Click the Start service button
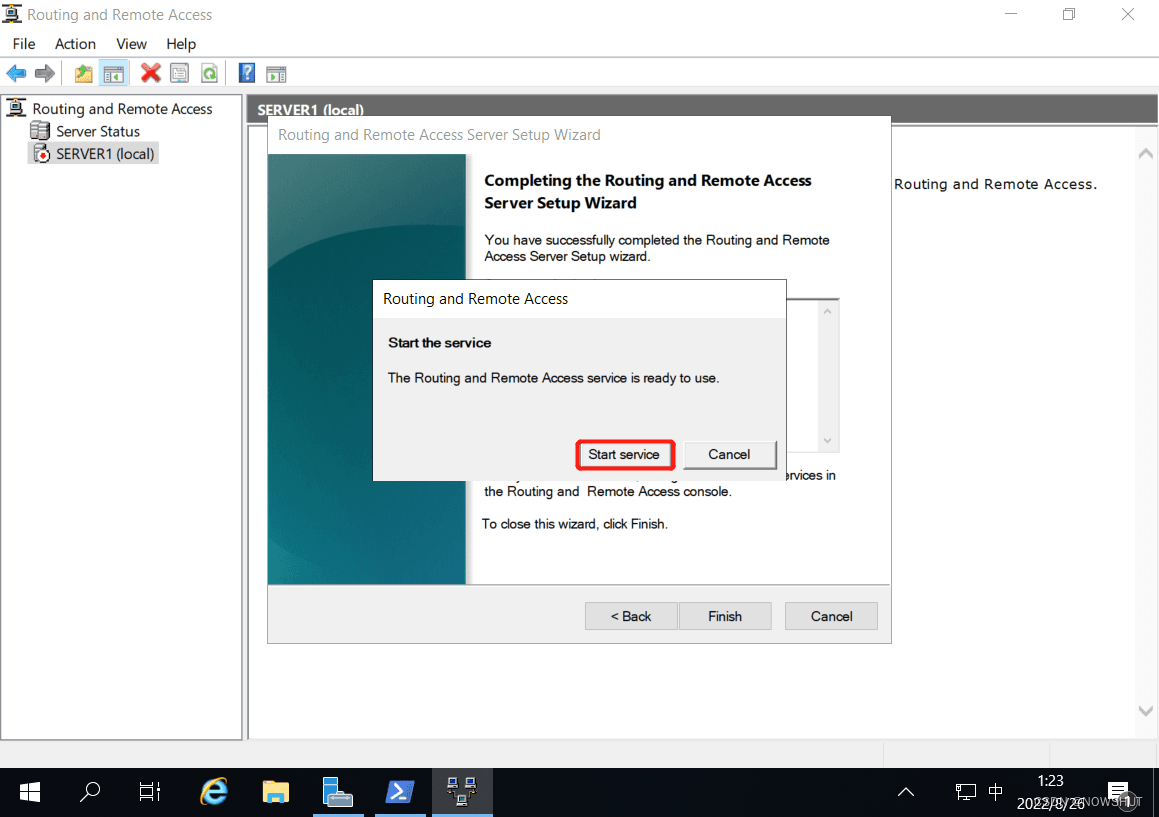 coord(624,455)
